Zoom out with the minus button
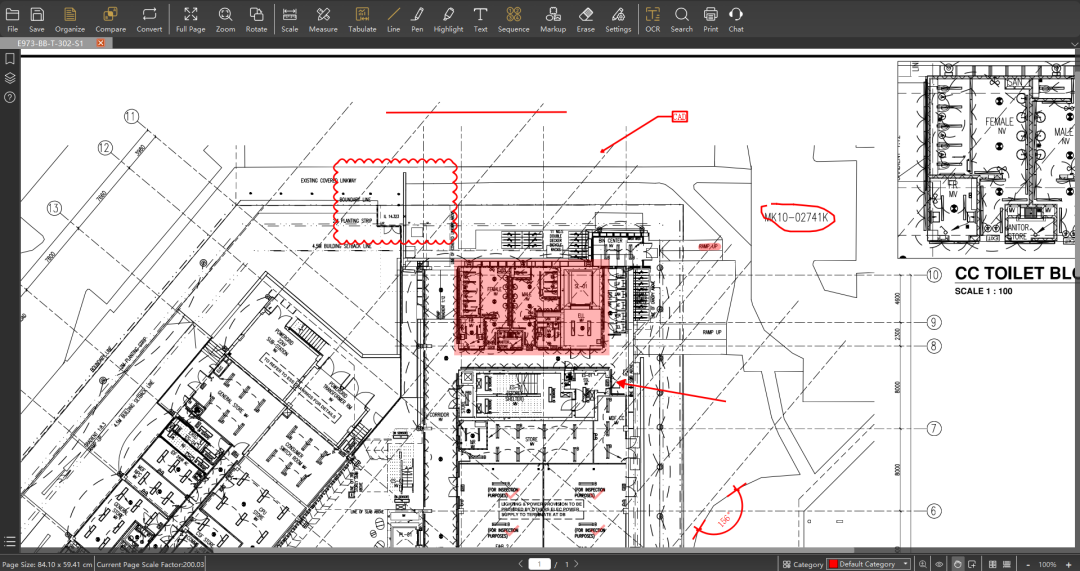The height and width of the screenshot is (571, 1080). [1028, 564]
